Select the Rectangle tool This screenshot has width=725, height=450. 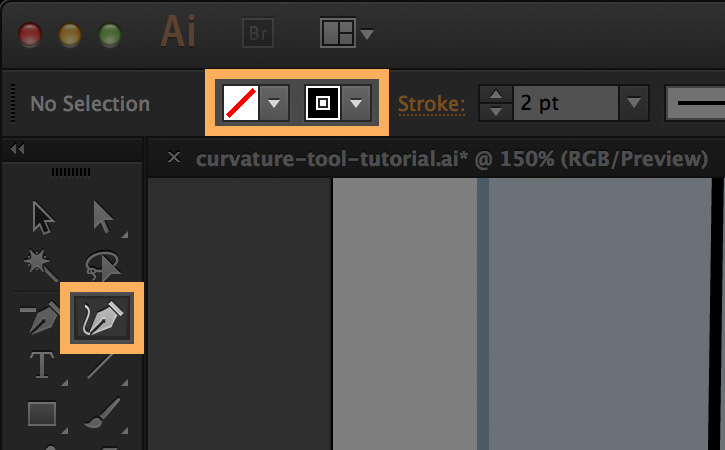42,413
